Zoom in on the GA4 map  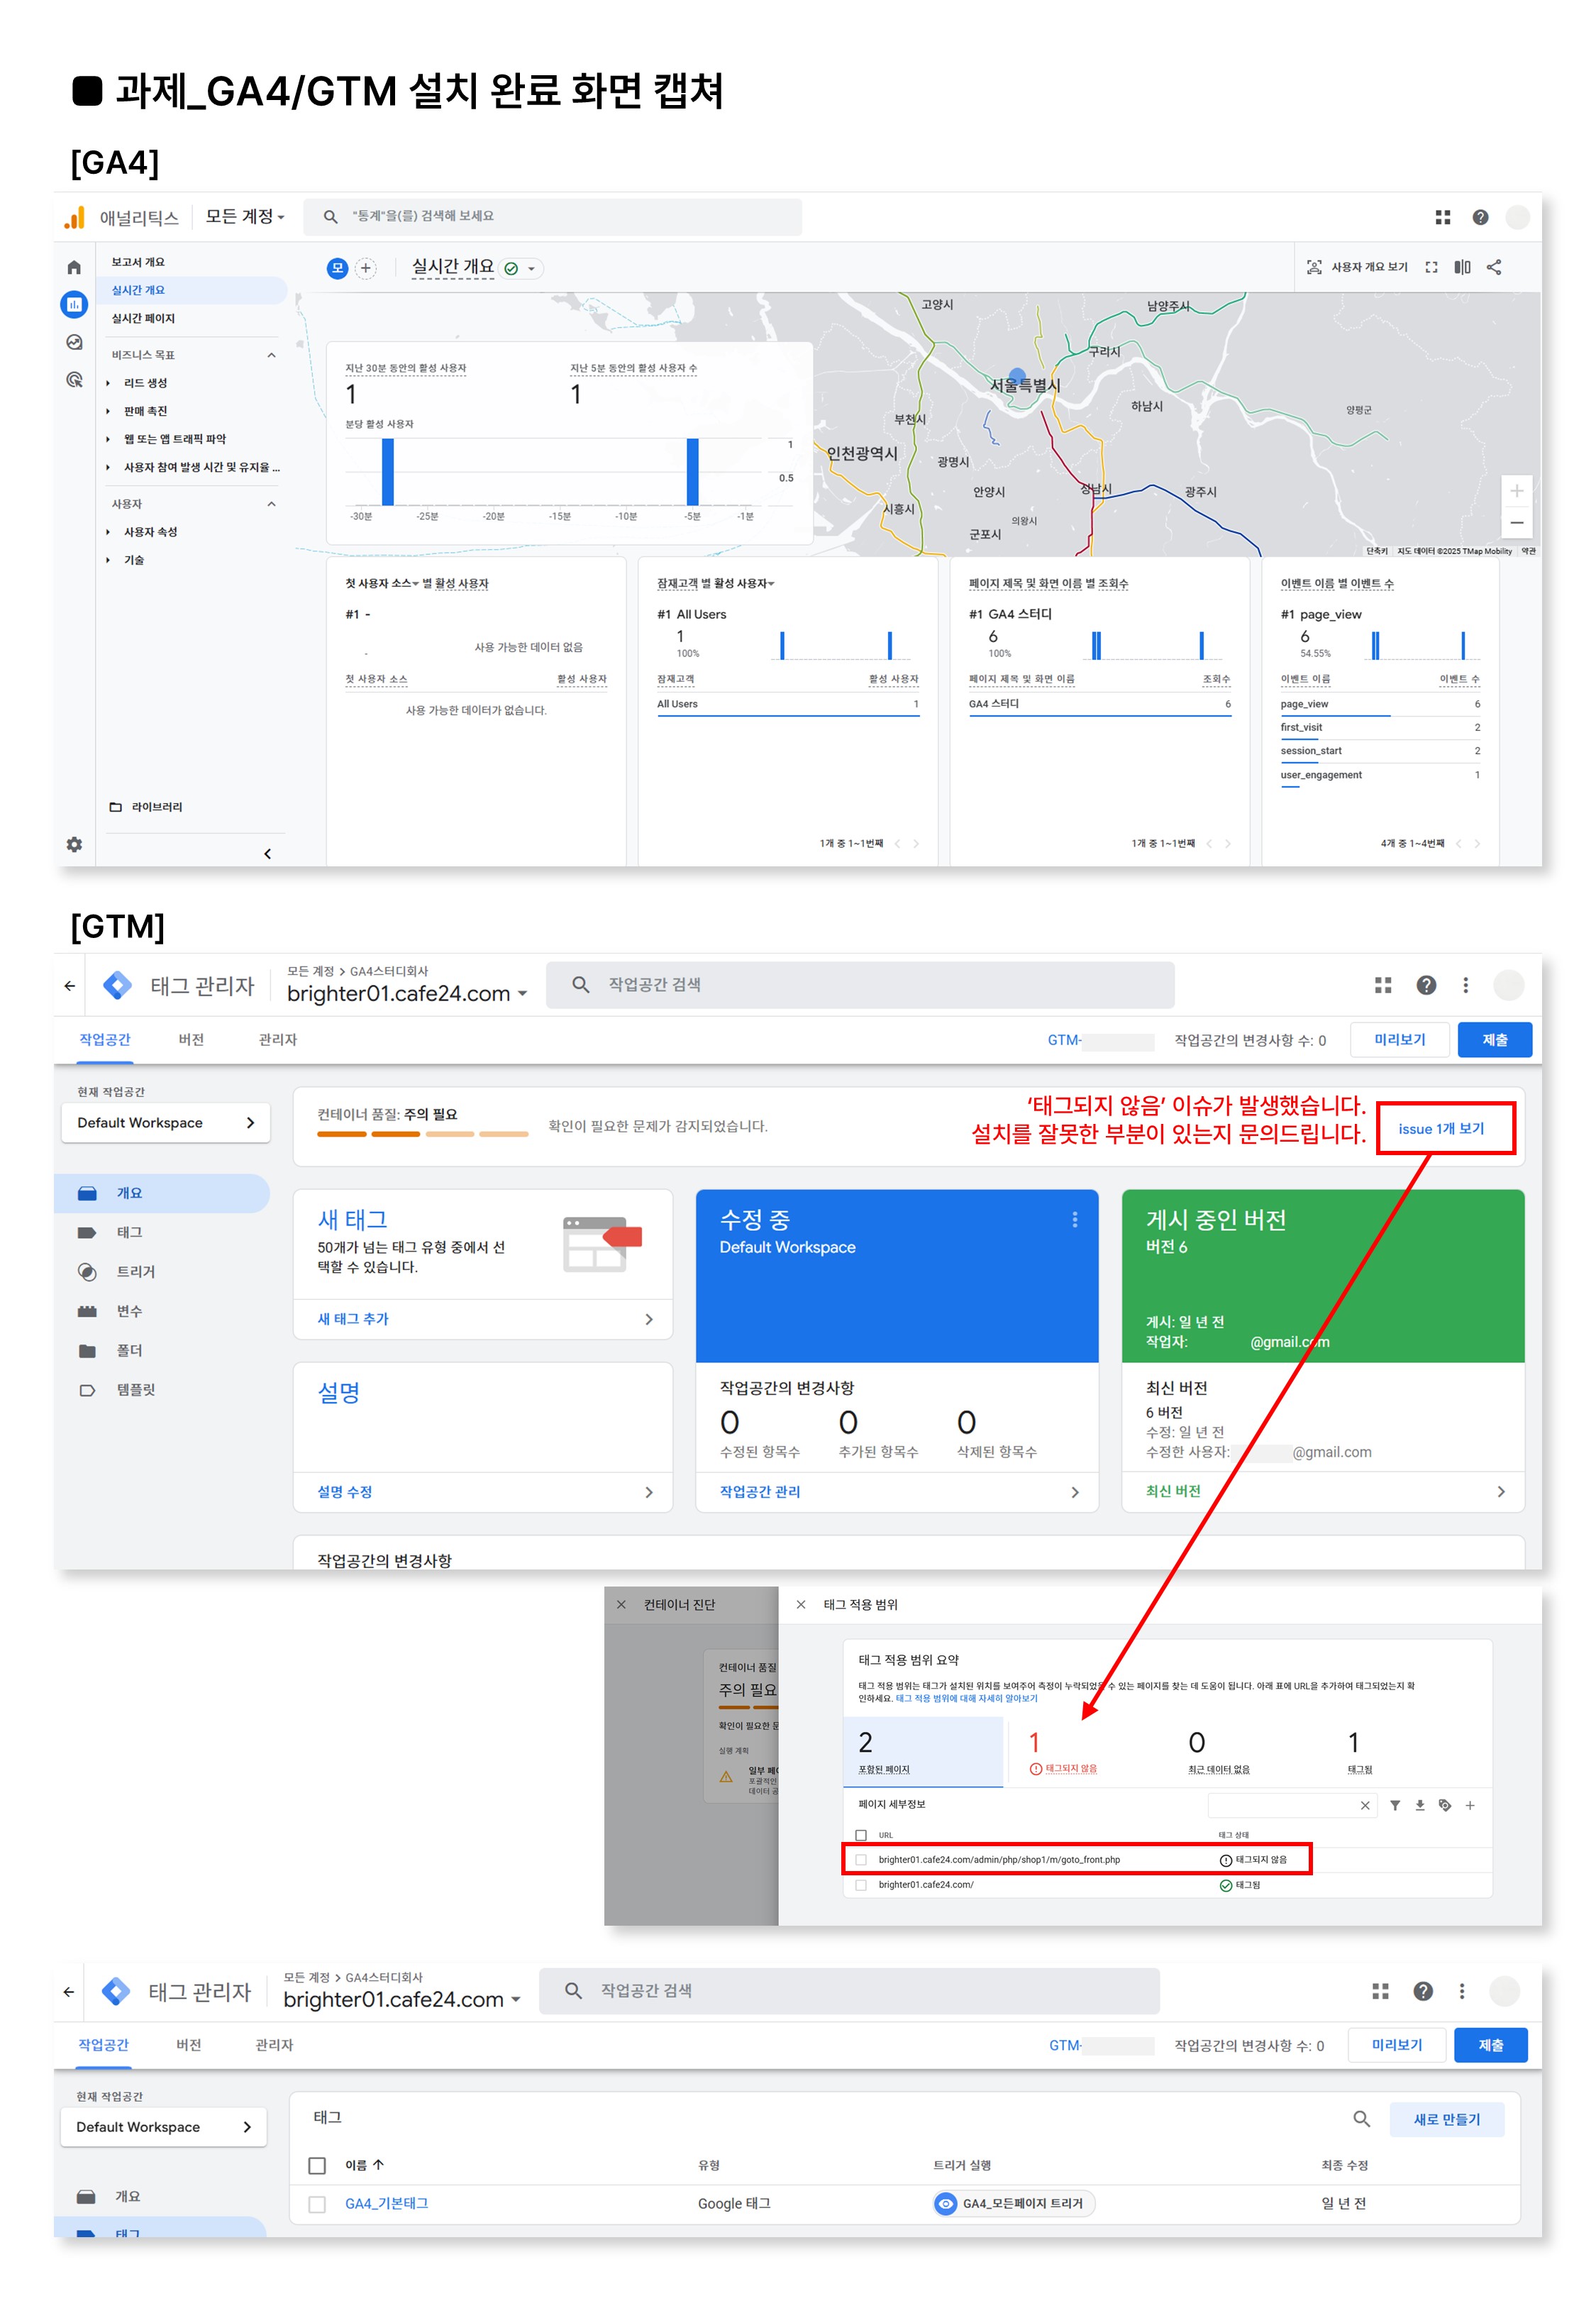pyautogui.click(x=1516, y=491)
